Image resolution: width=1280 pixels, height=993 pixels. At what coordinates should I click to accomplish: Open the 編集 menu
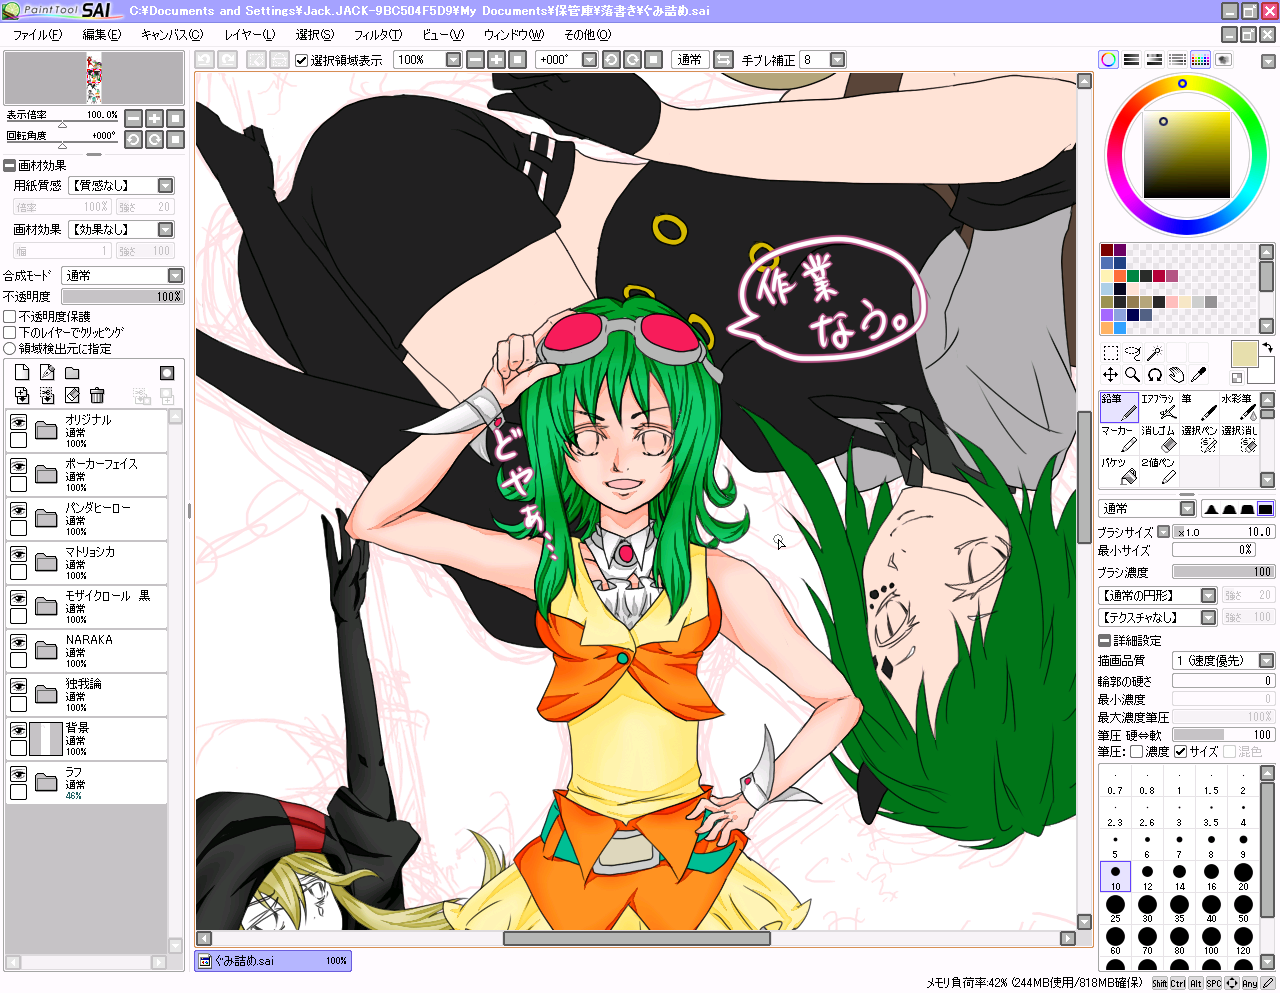102,35
